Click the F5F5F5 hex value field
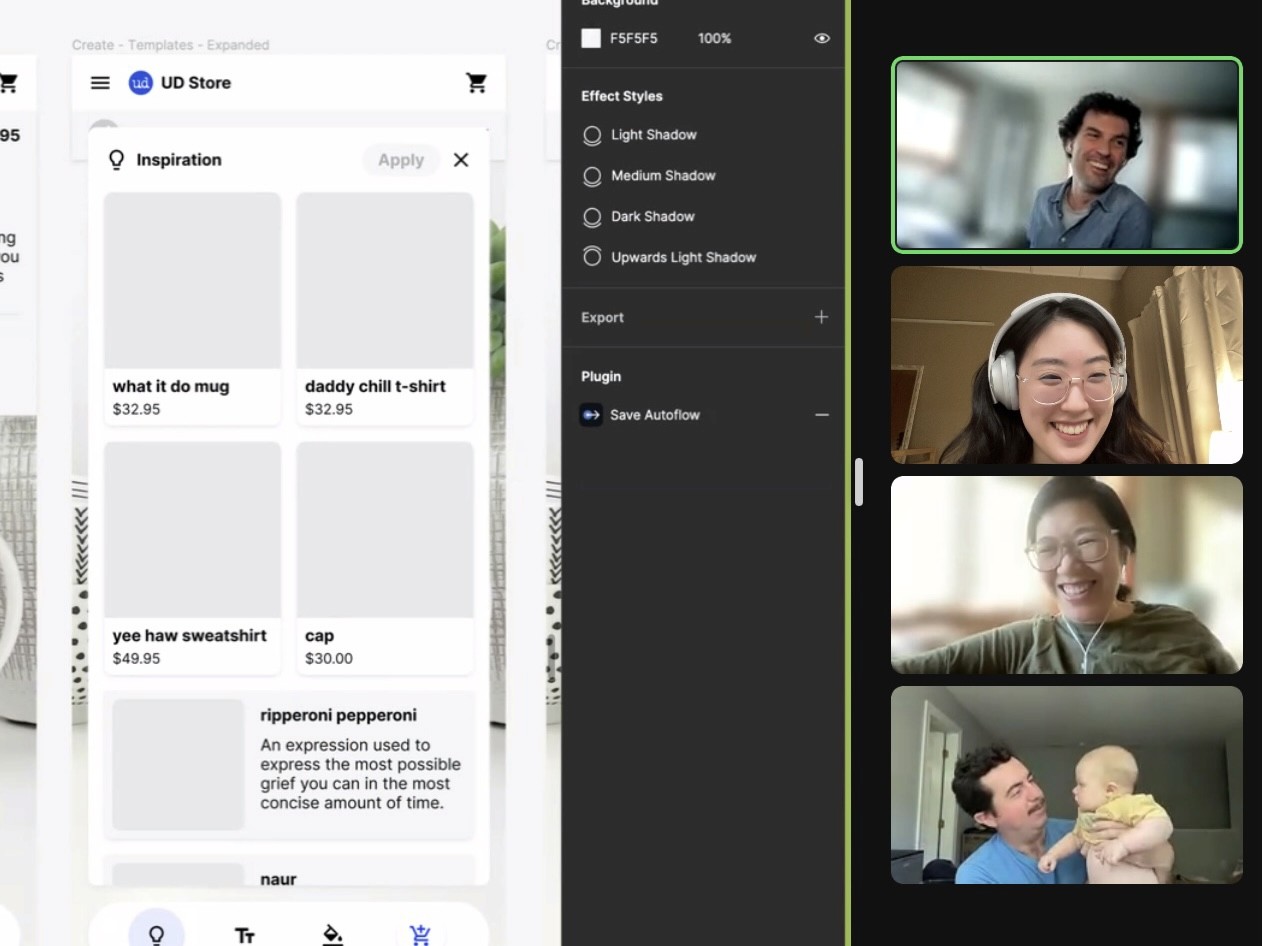Viewport: 1262px width, 946px height. (x=634, y=38)
